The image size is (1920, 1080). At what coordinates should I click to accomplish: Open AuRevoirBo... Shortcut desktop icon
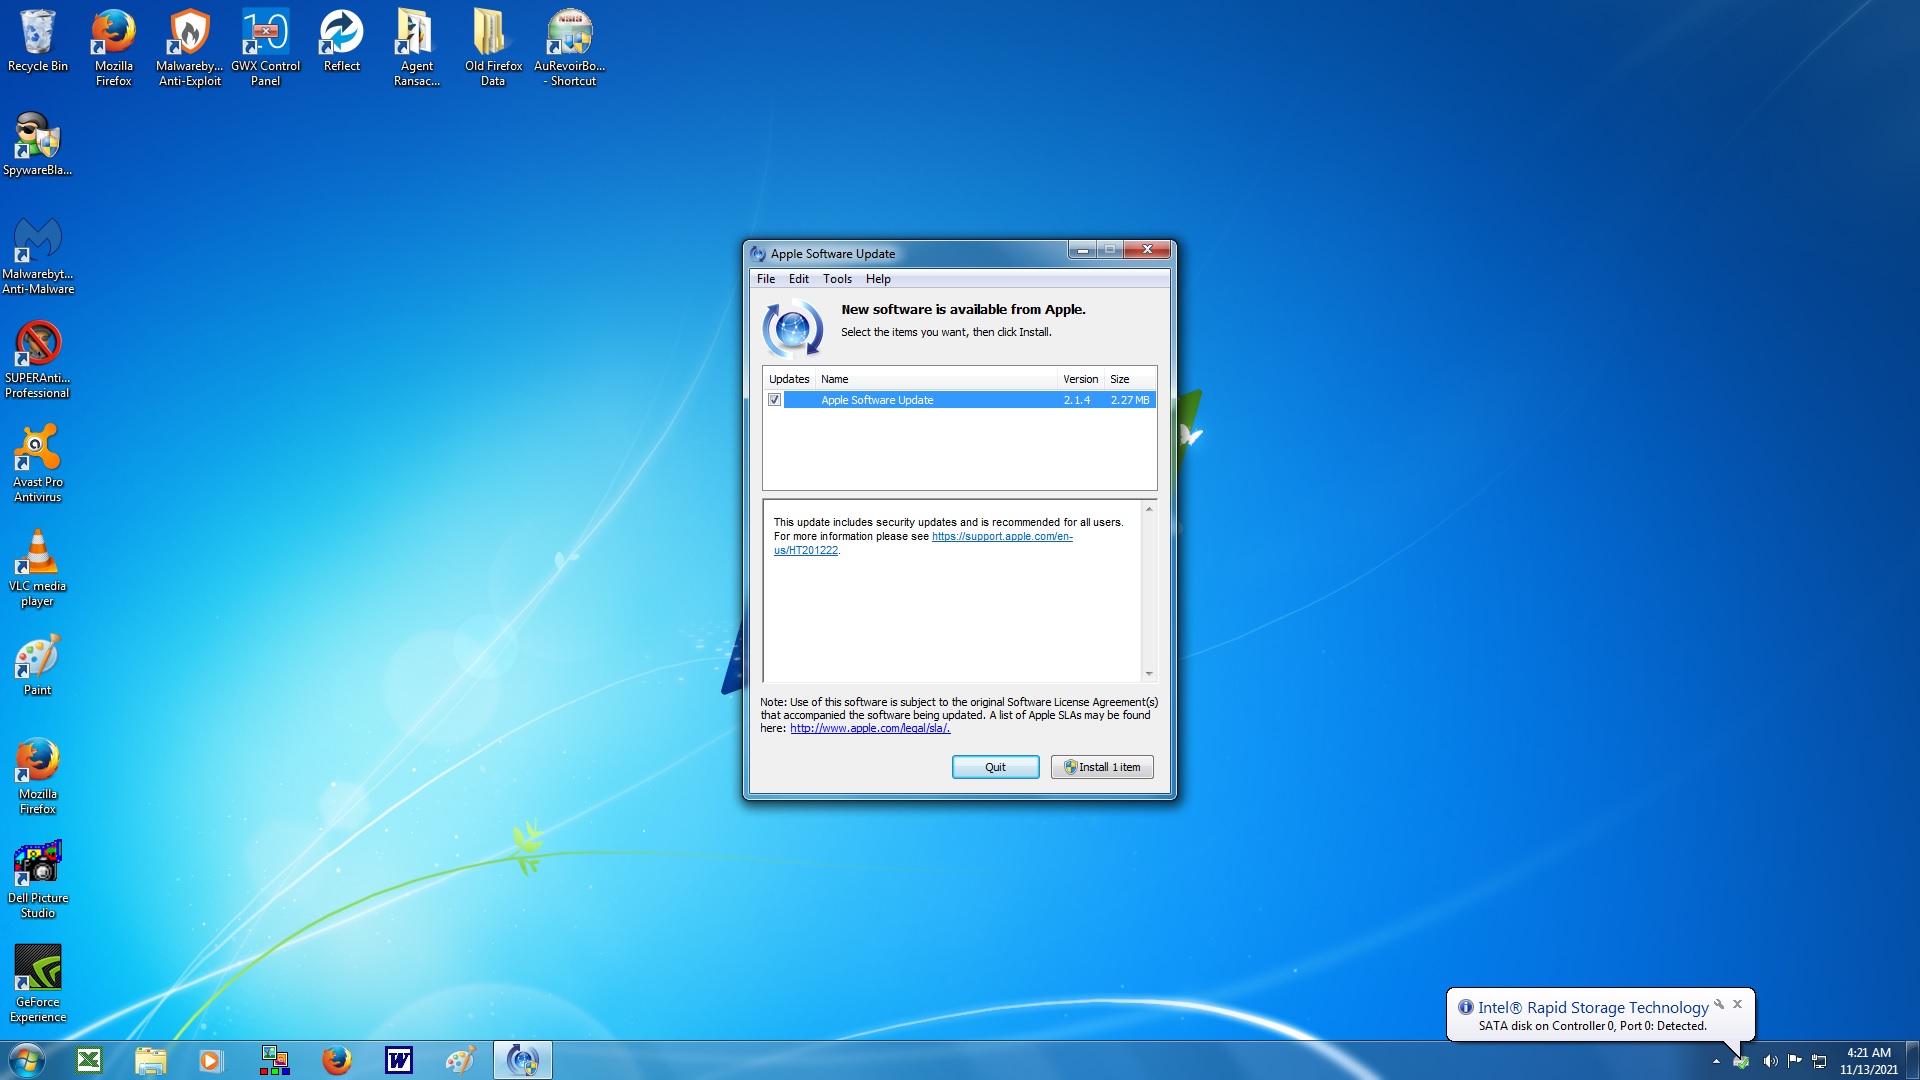tap(570, 47)
